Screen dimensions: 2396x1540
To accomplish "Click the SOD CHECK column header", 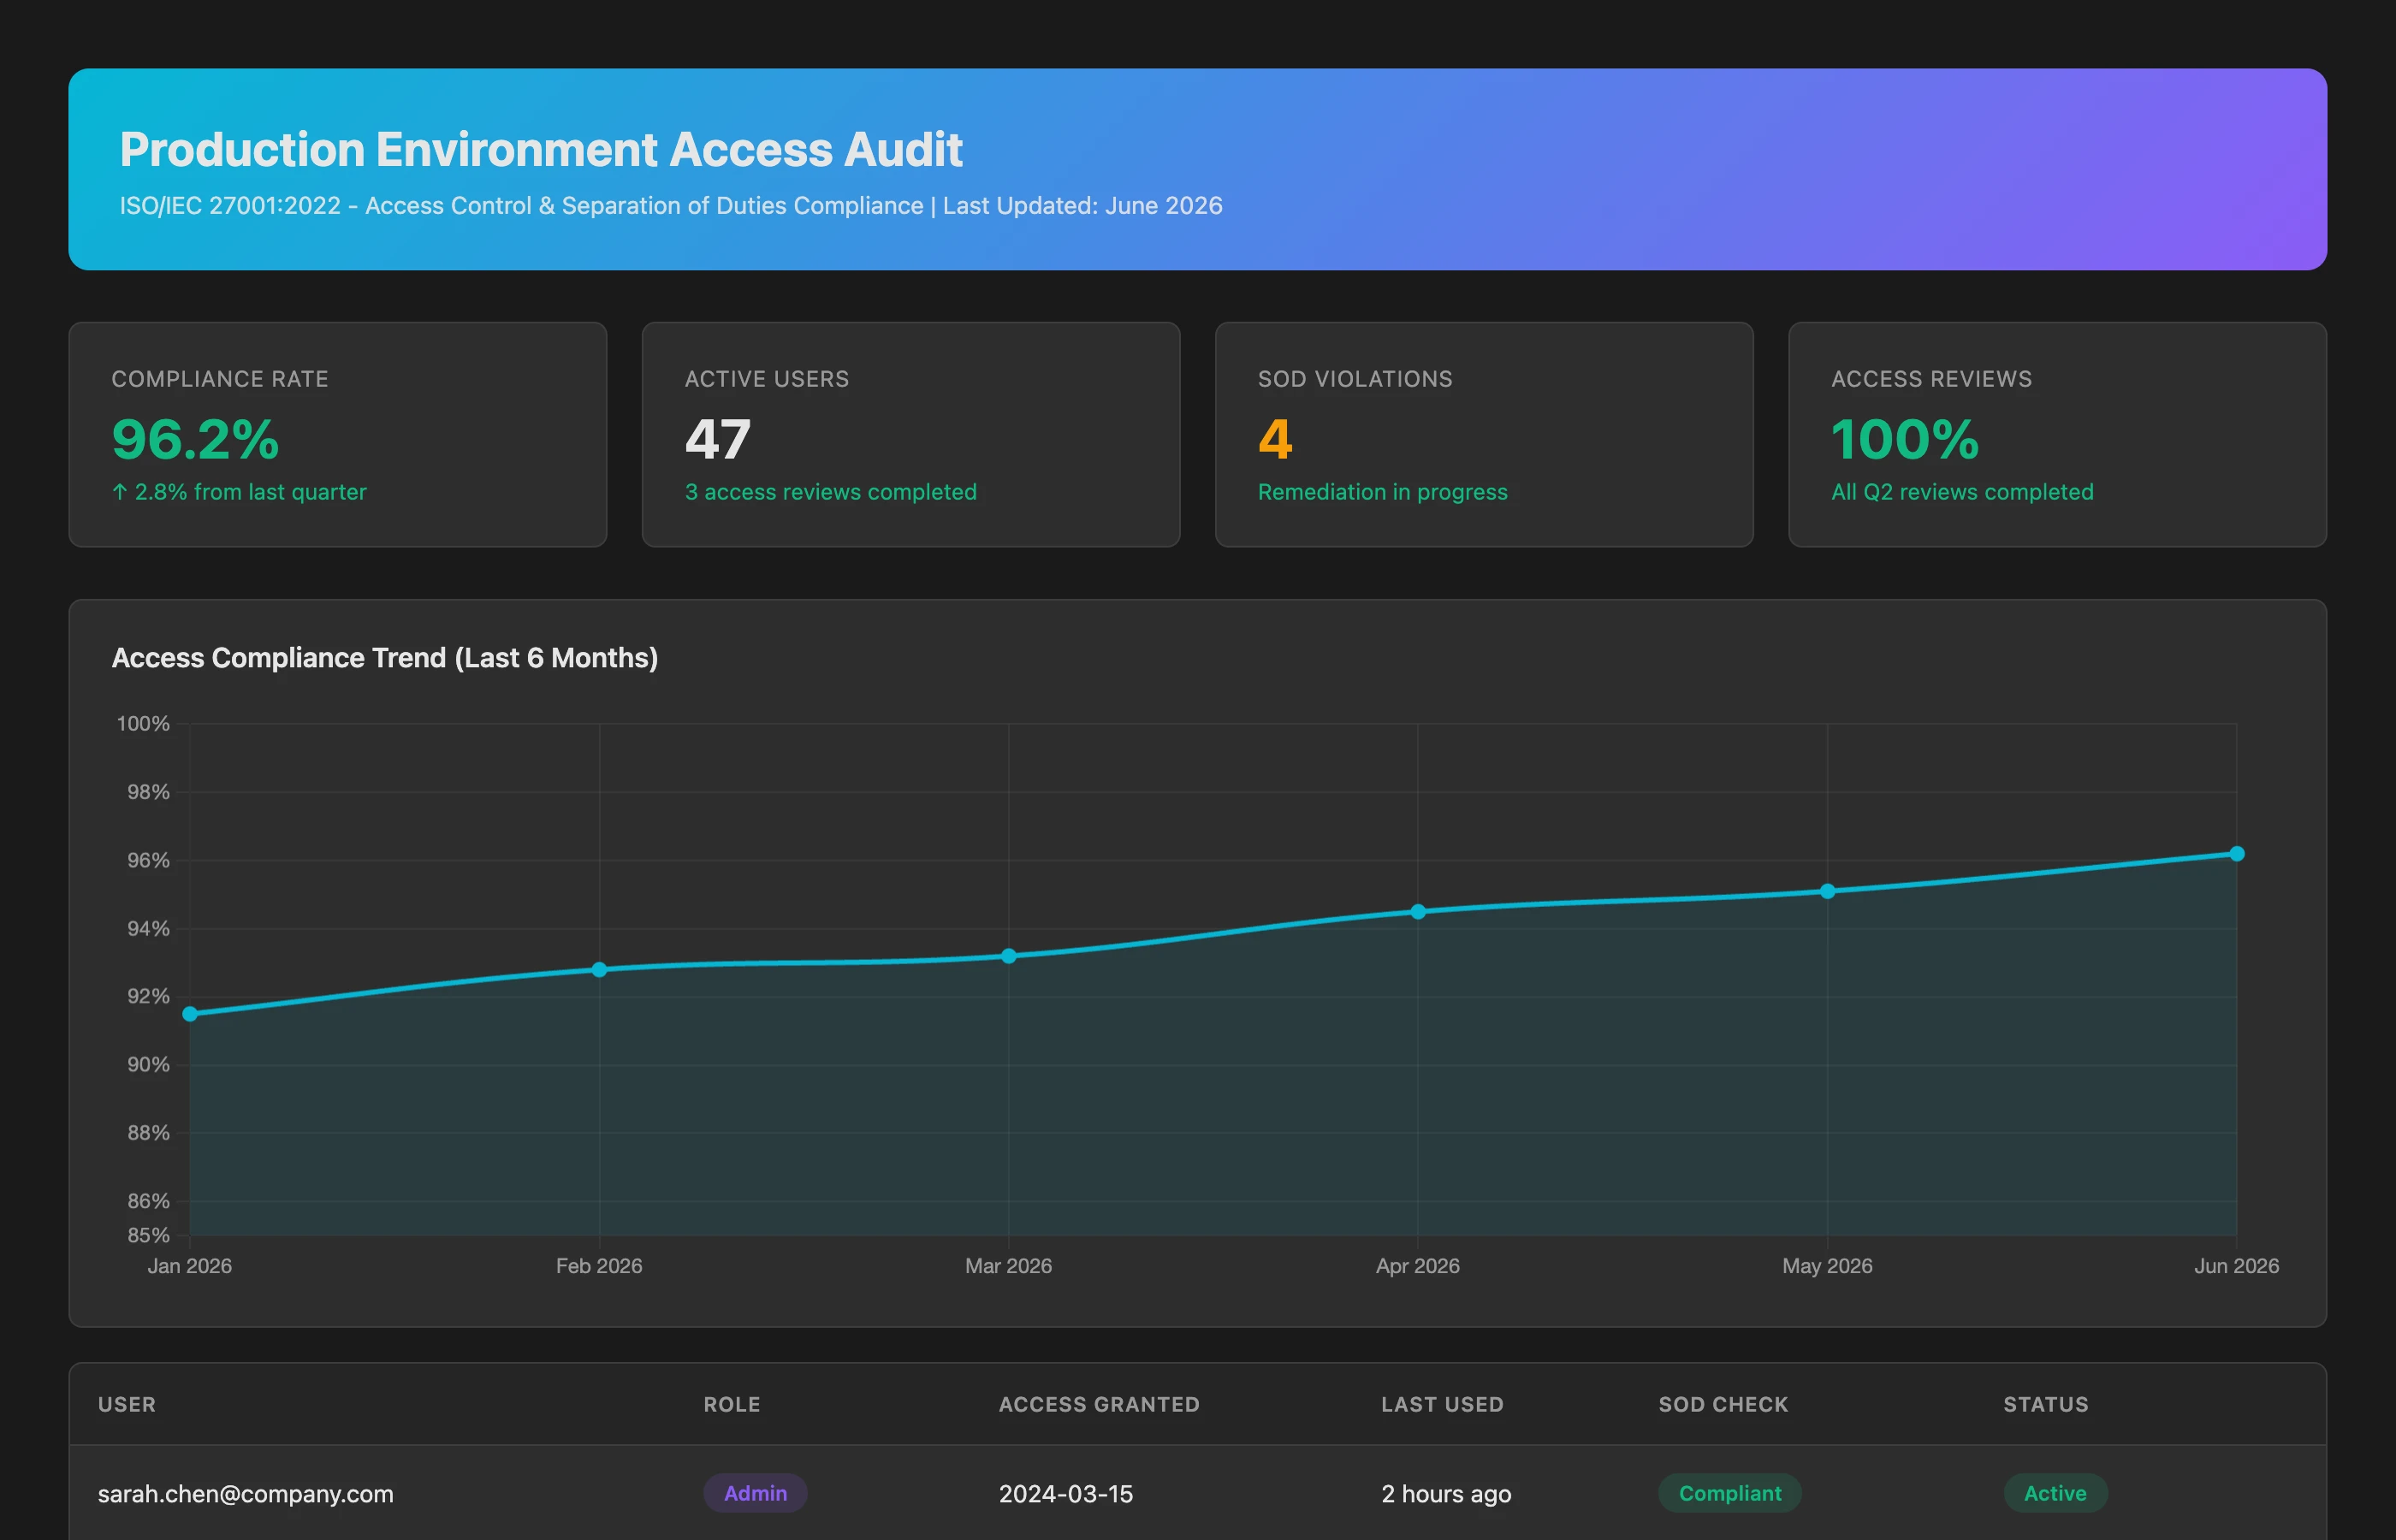I will click(1723, 1404).
